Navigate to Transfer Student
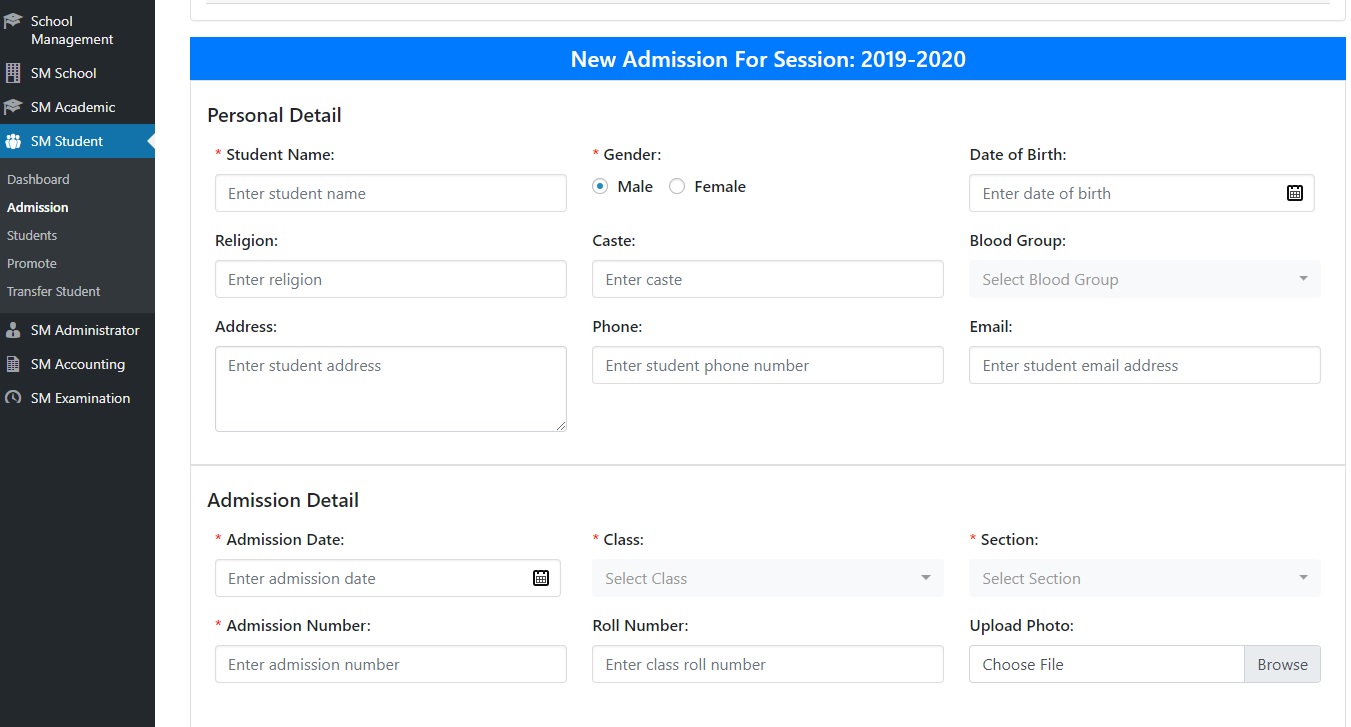 point(53,291)
